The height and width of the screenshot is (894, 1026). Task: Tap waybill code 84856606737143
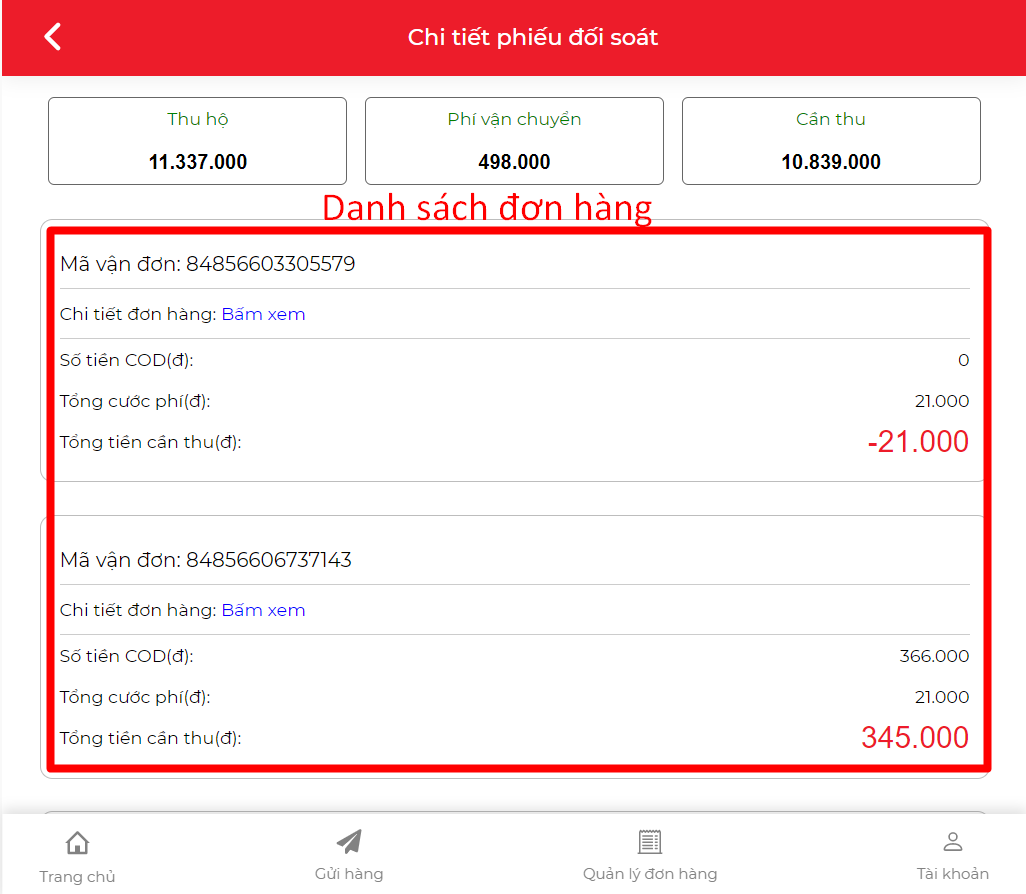click(269, 560)
